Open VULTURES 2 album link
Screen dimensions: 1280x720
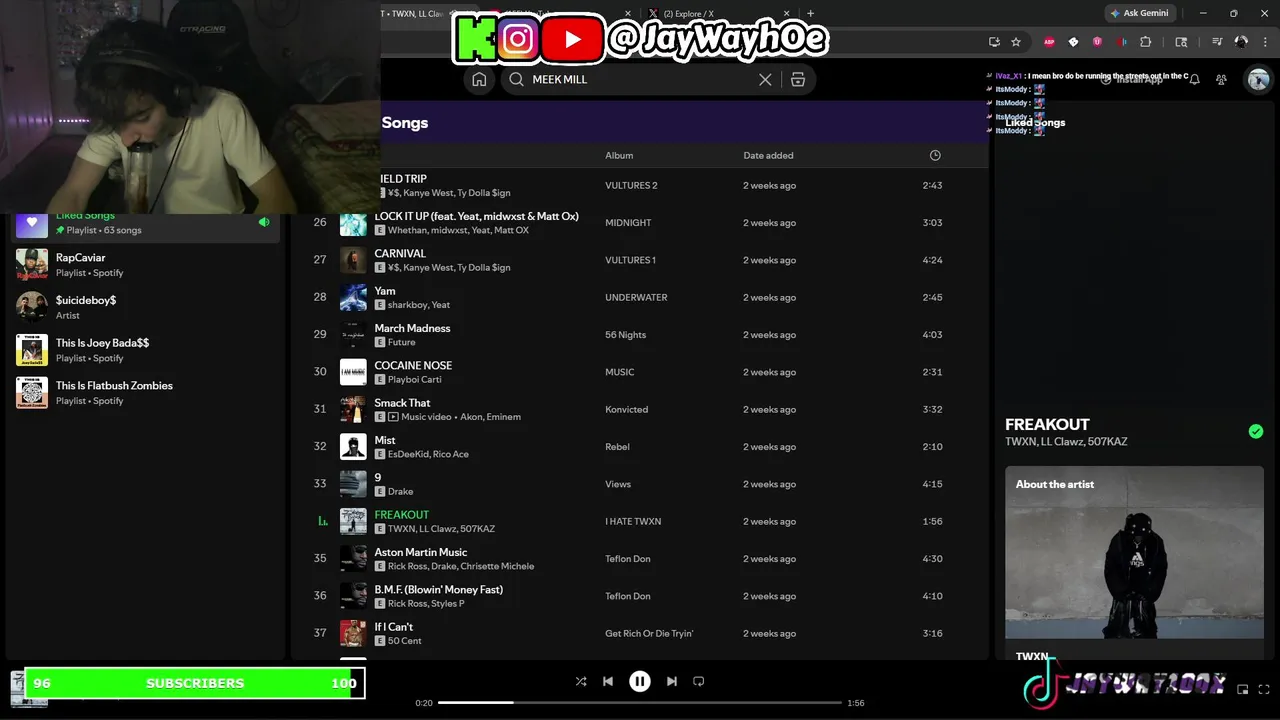[631, 185]
